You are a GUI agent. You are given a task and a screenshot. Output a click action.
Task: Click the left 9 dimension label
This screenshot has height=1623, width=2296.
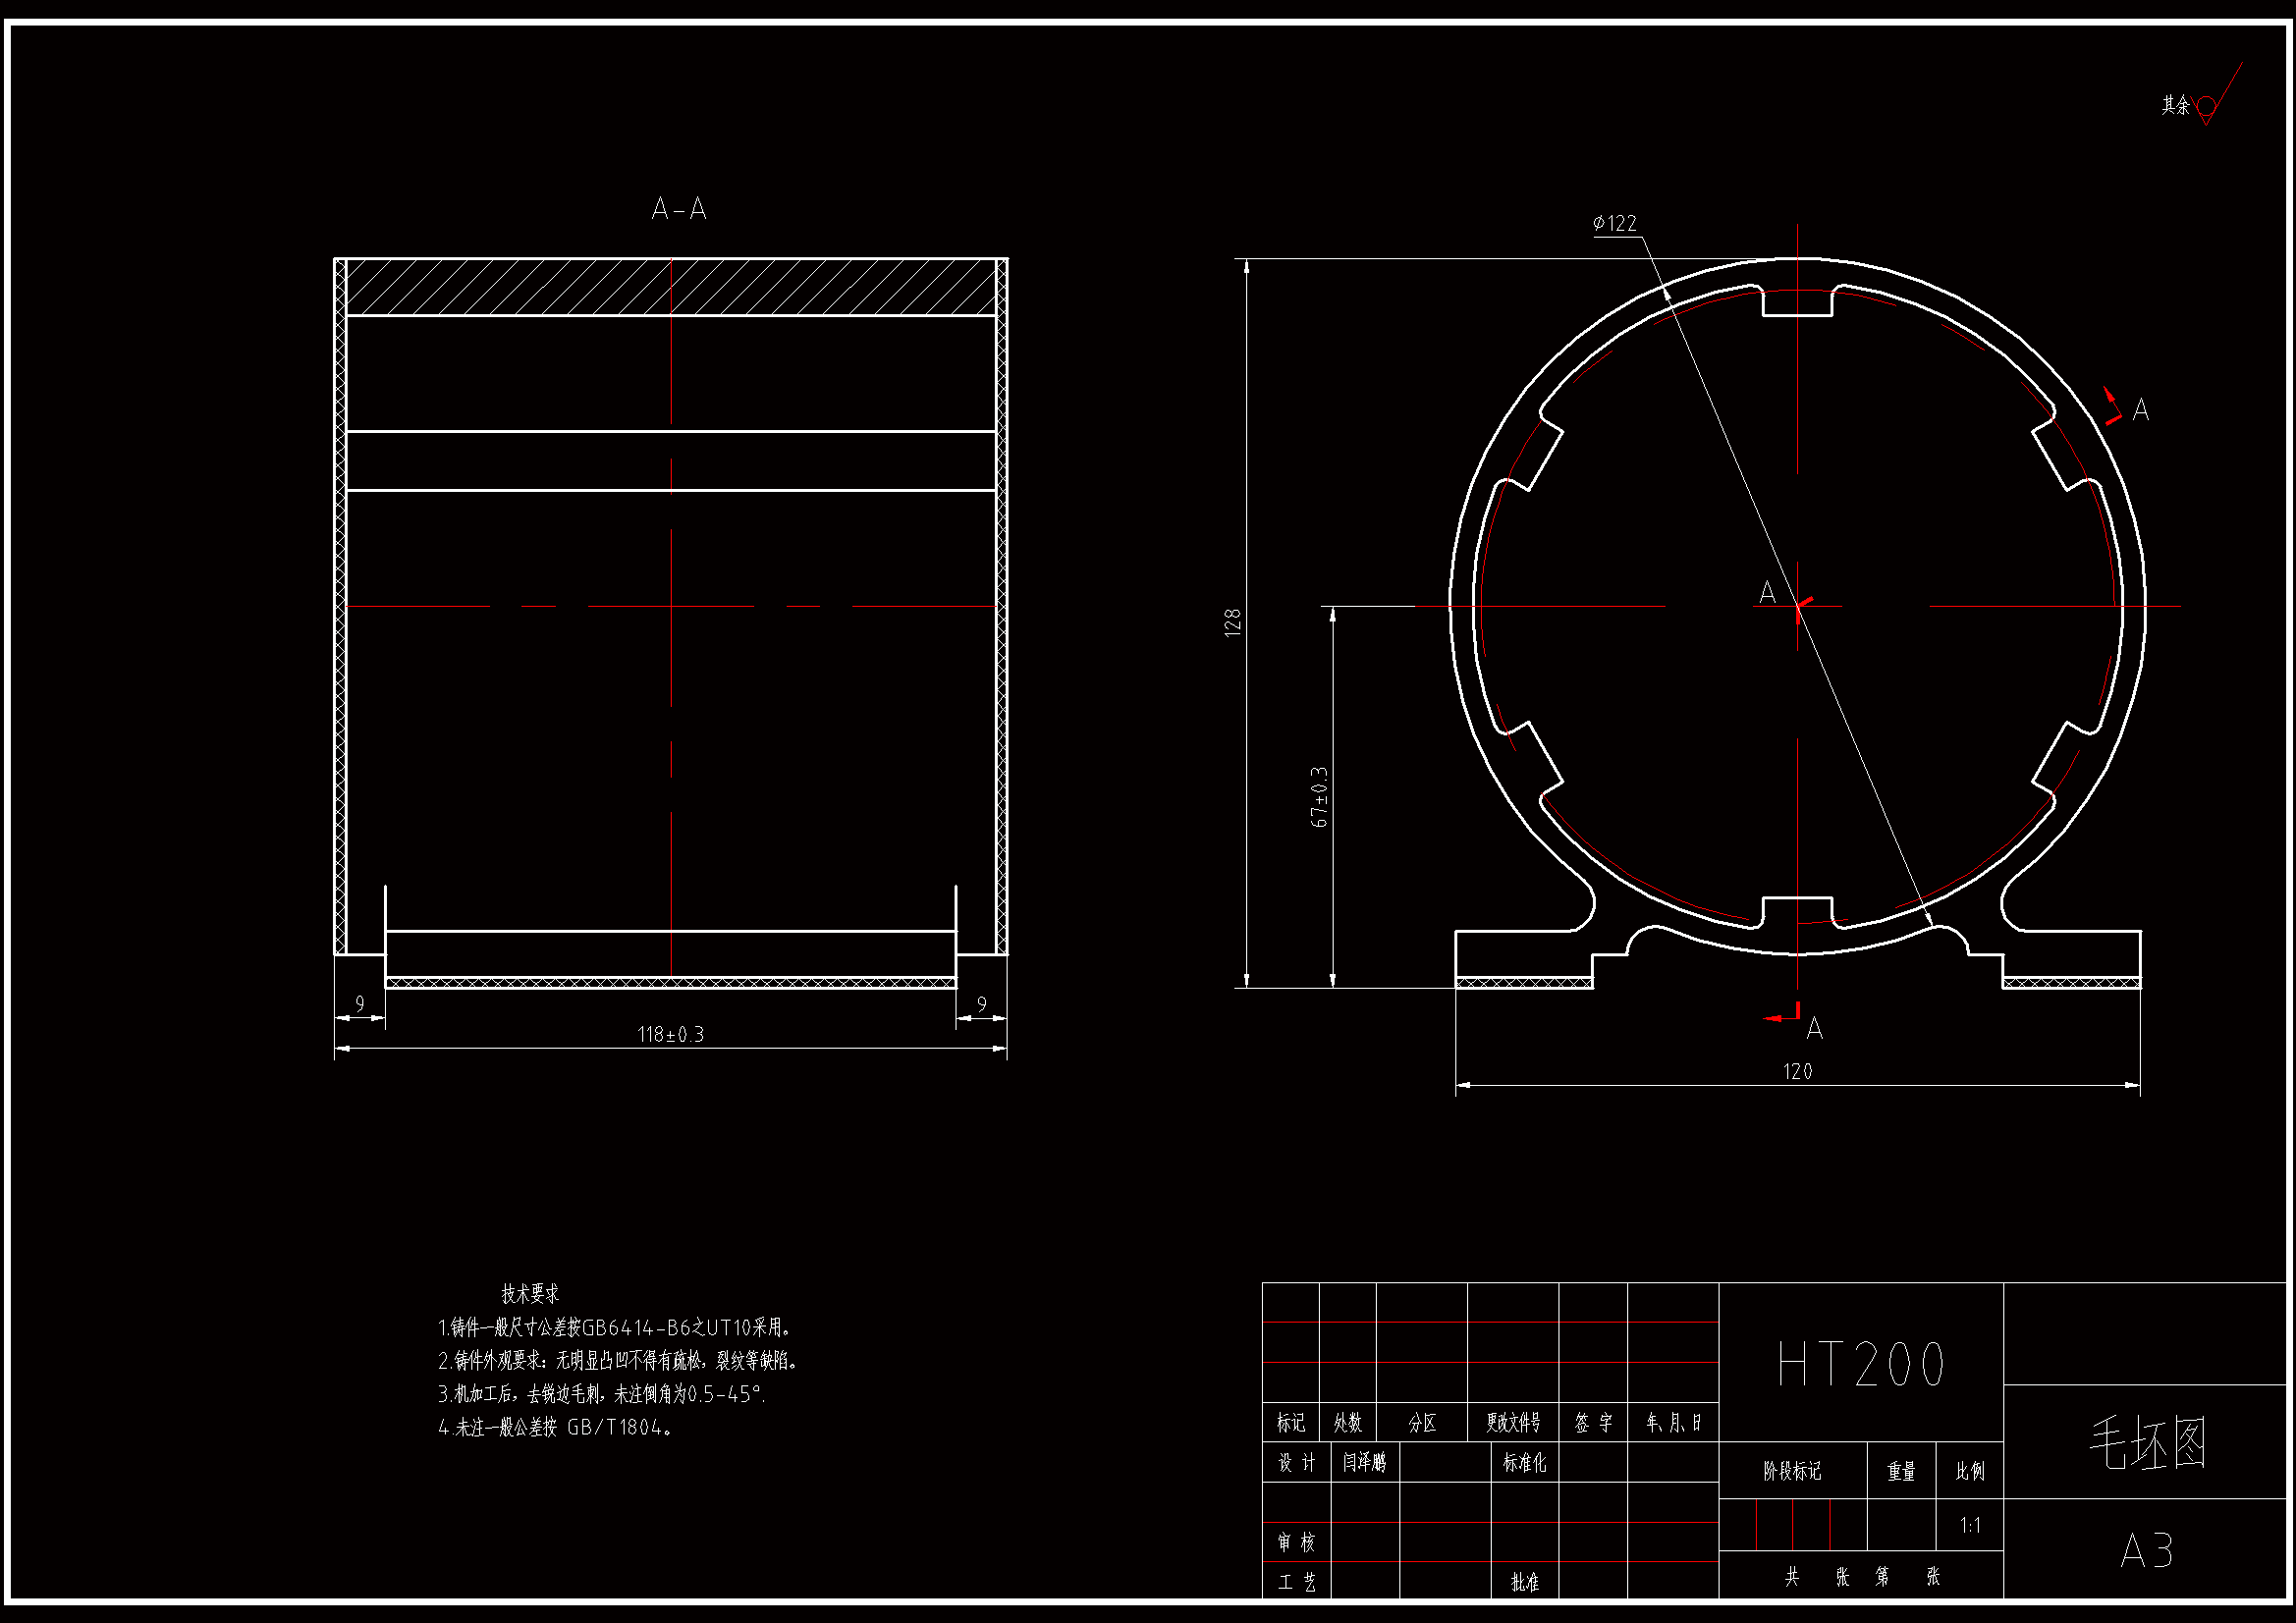click(x=360, y=1003)
